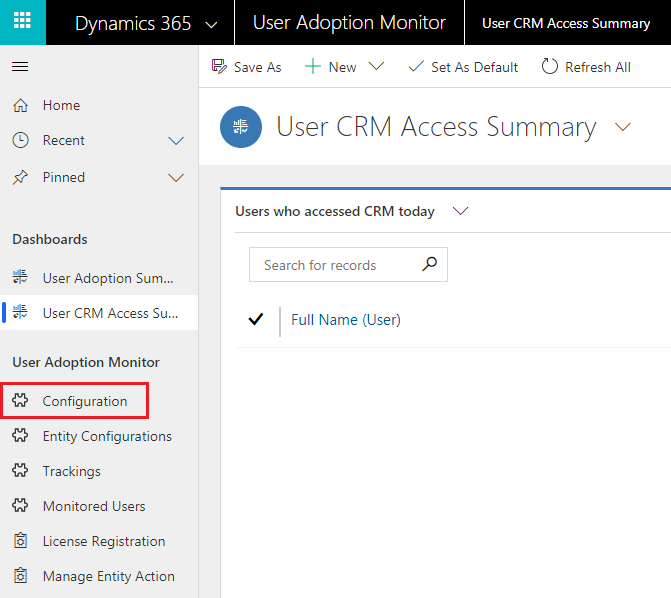
Task: Sort by Full Name (User) column header
Action: [346, 320]
